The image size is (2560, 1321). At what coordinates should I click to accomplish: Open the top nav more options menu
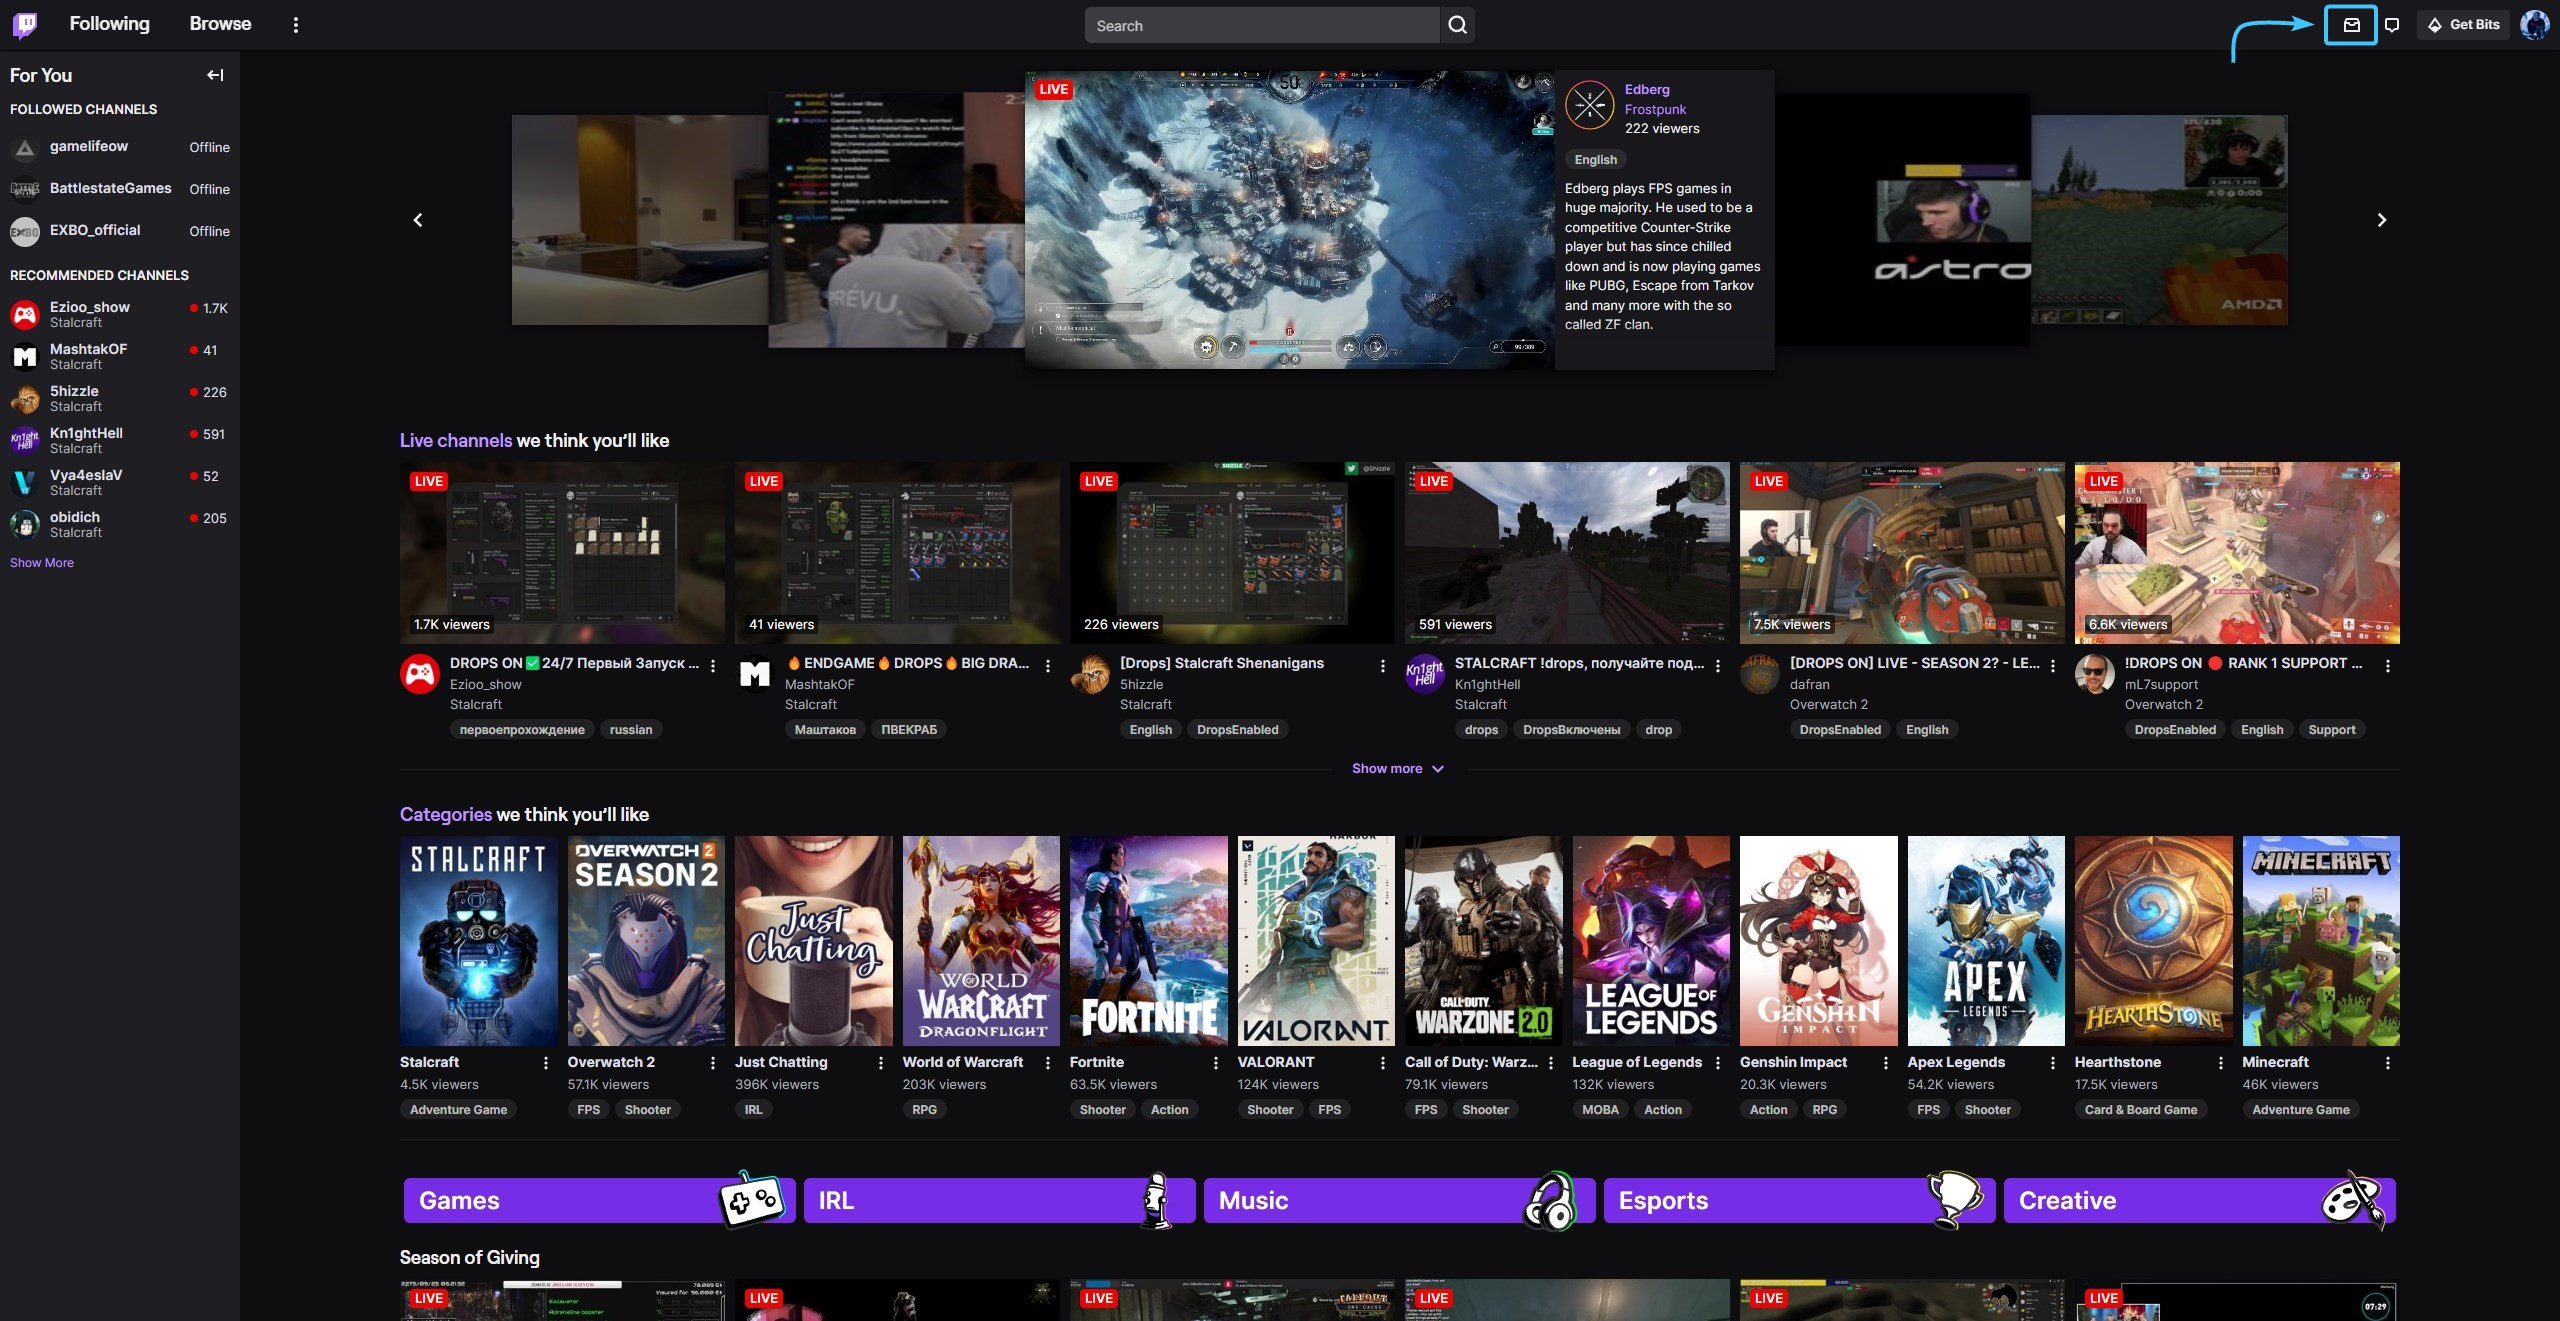tap(295, 25)
